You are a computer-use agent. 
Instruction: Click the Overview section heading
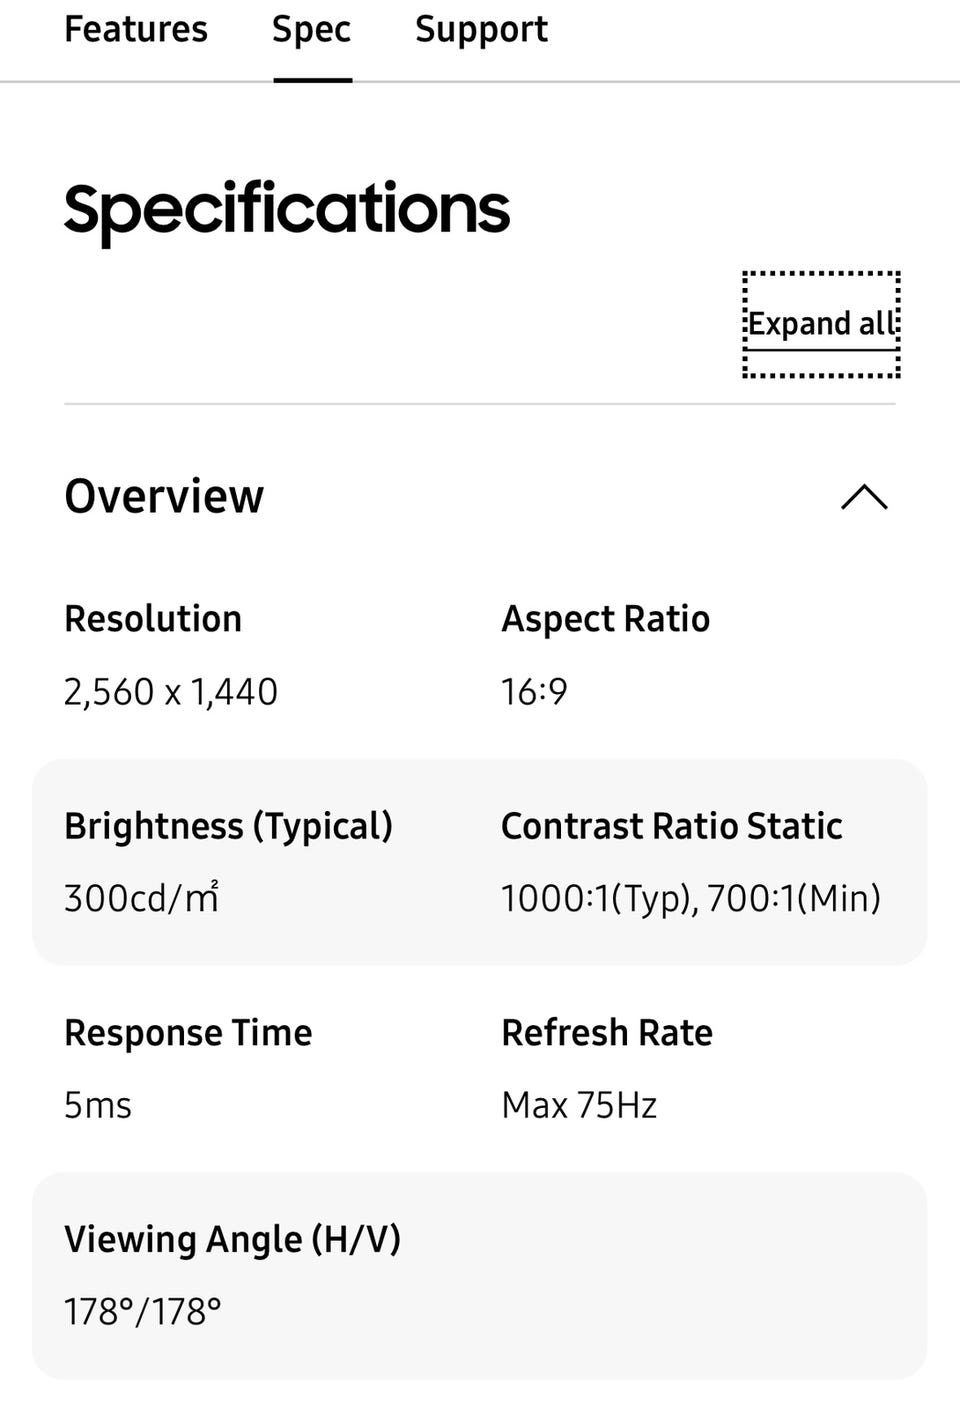(x=164, y=497)
